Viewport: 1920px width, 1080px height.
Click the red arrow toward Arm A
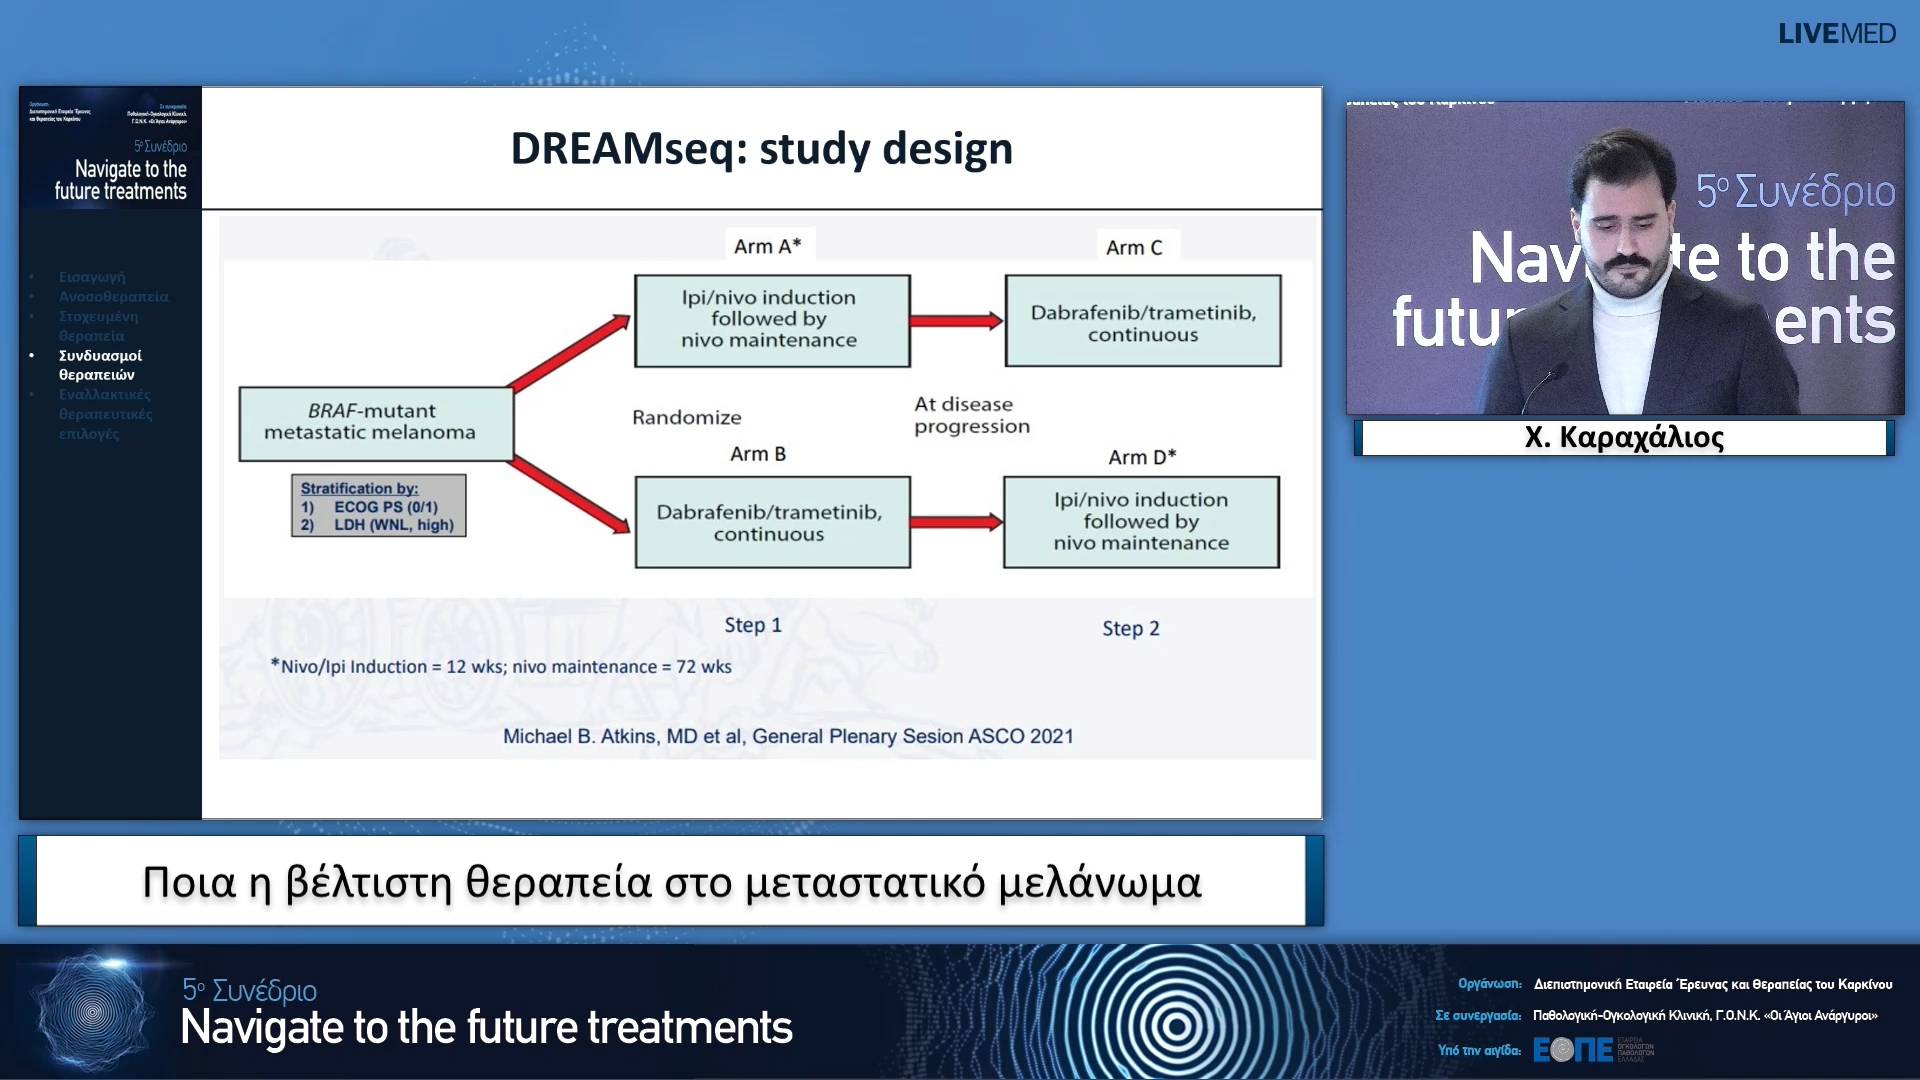pyautogui.click(x=570, y=352)
